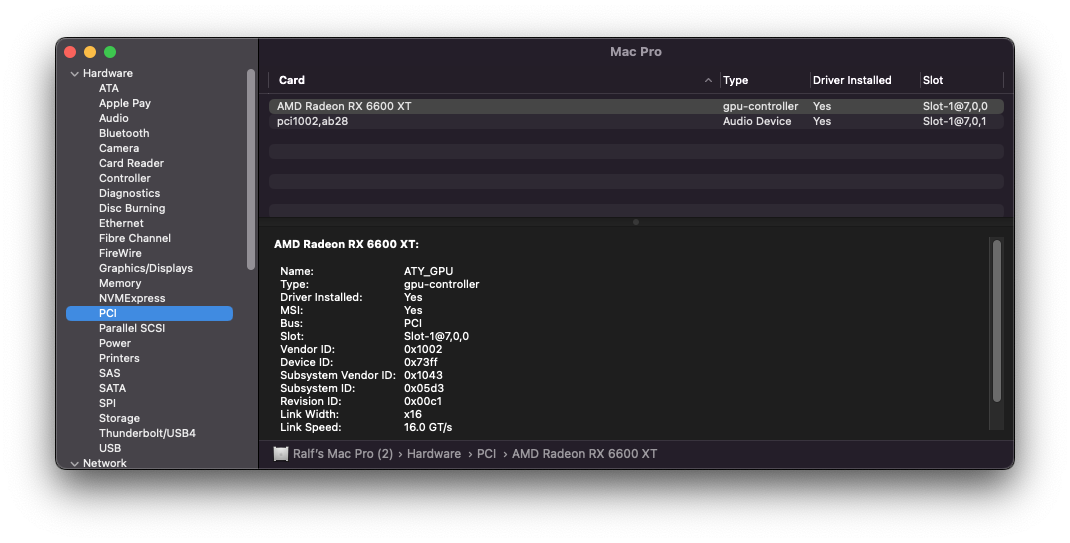Open NVMExpress hardware info
The image size is (1070, 543).
pos(132,298)
